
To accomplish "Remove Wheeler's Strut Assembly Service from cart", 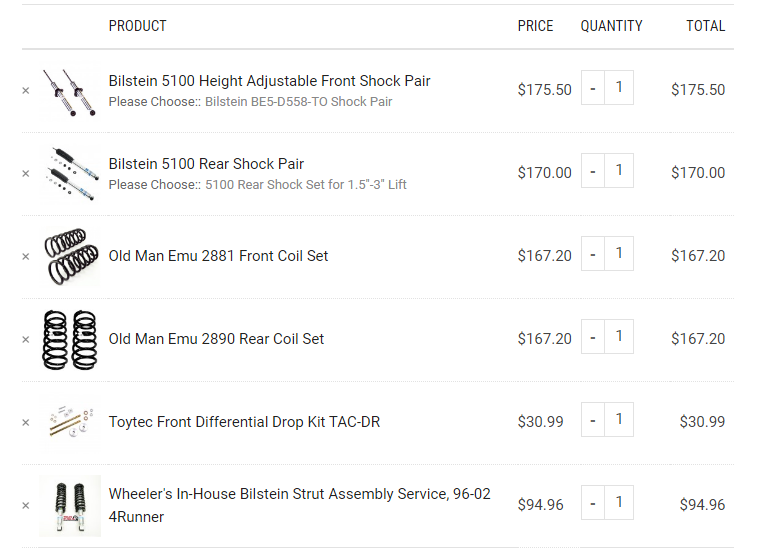I will coord(26,505).
